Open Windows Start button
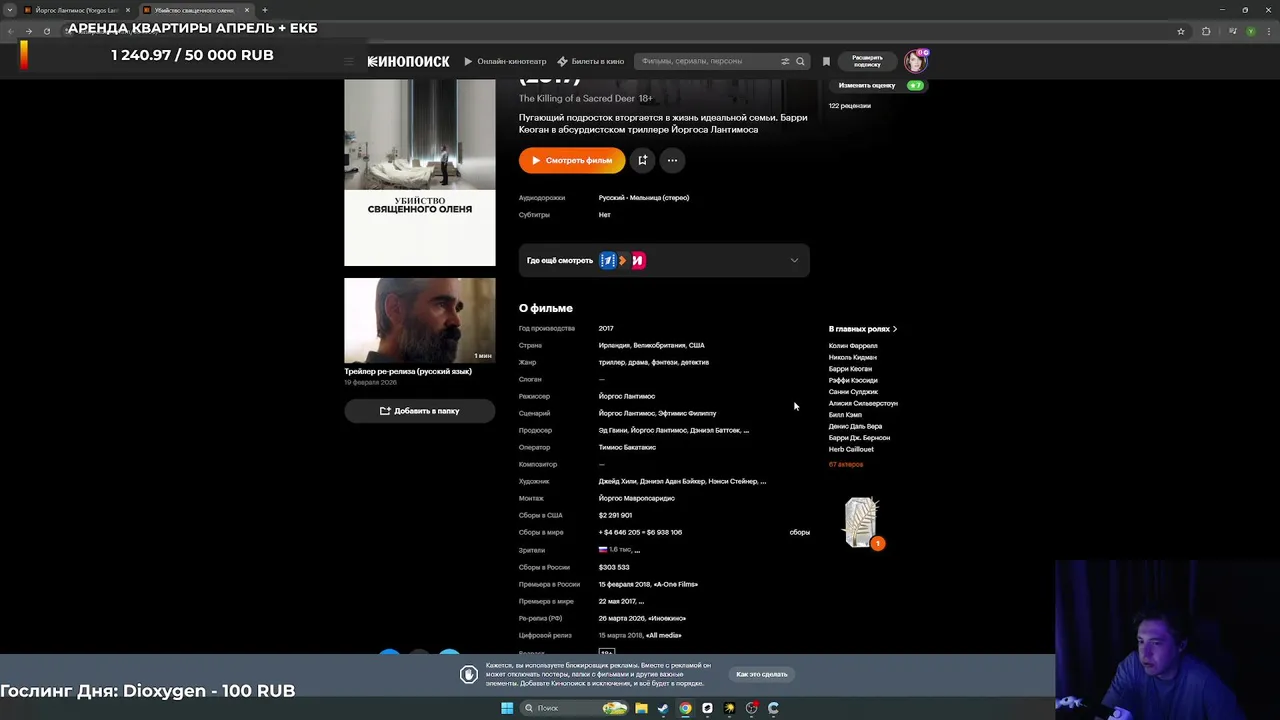 [x=507, y=708]
